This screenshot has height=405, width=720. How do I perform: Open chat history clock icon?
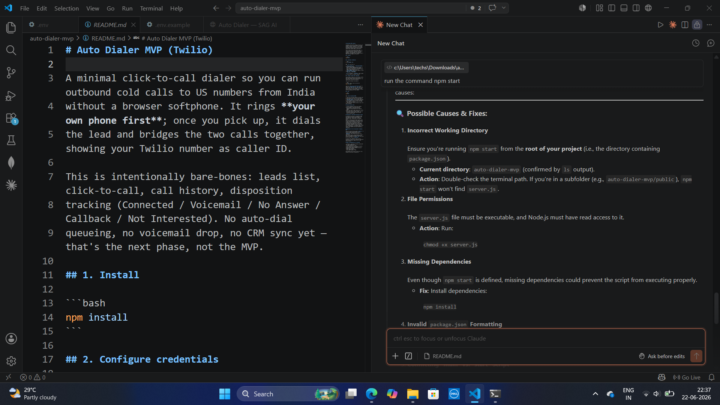click(x=696, y=43)
